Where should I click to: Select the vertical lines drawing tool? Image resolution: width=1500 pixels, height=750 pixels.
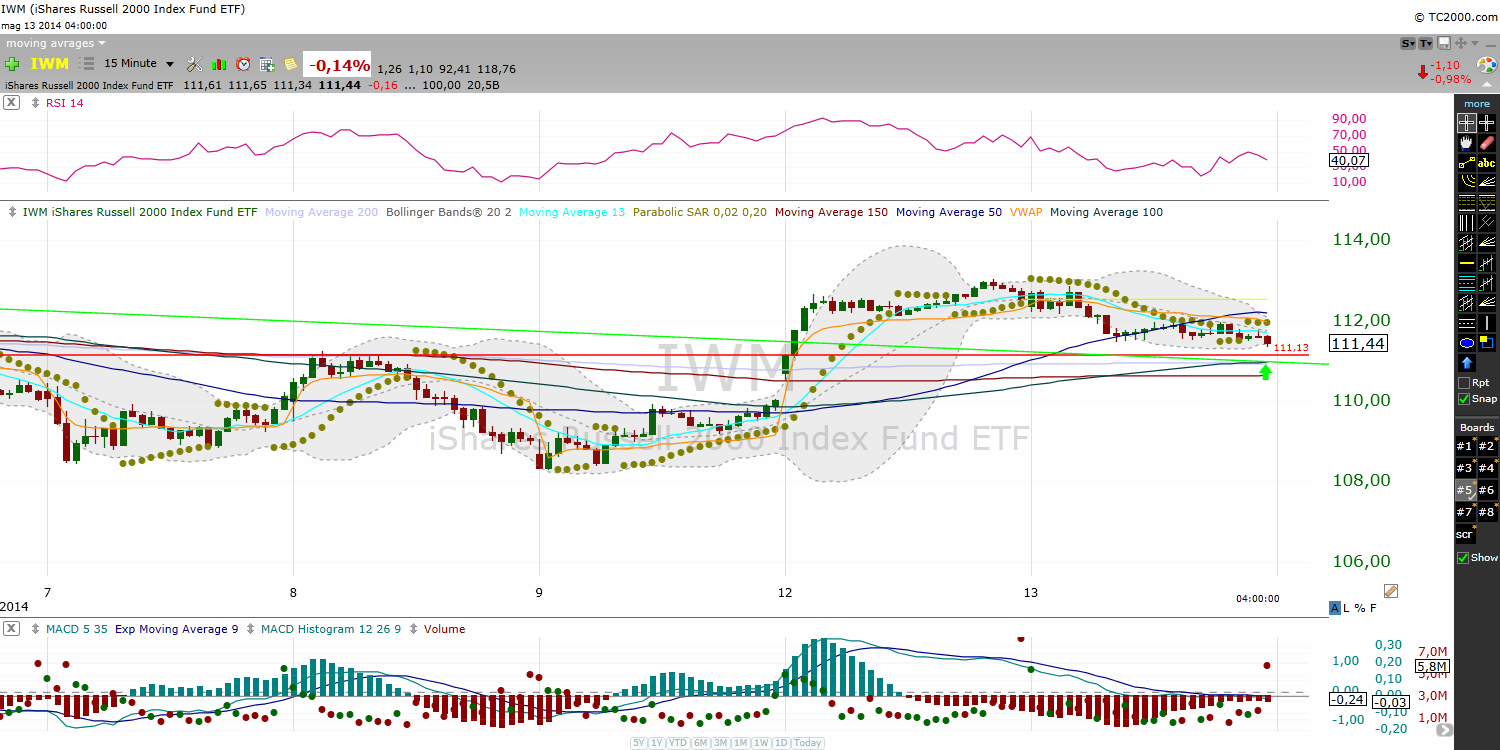point(1466,222)
